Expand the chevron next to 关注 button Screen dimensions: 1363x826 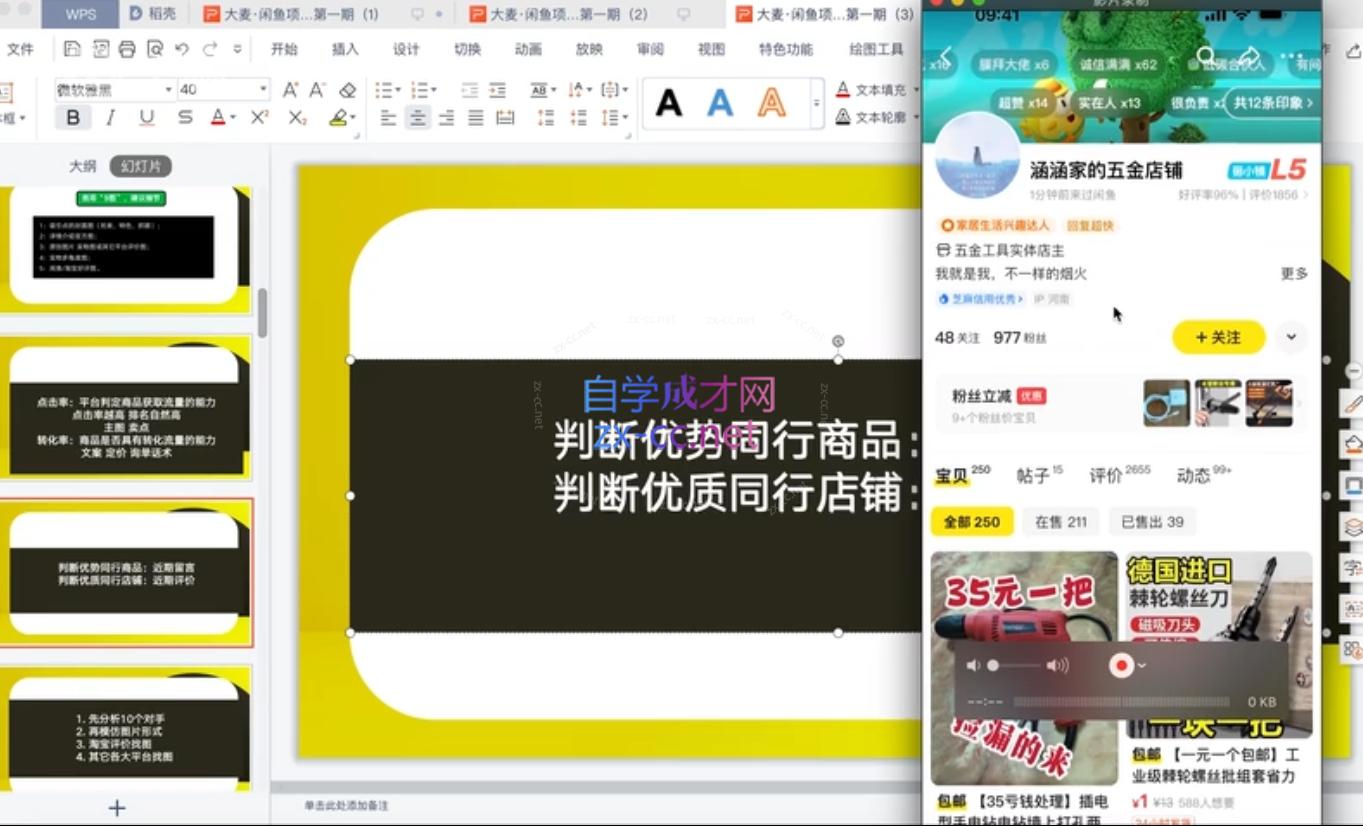pos(1291,337)
